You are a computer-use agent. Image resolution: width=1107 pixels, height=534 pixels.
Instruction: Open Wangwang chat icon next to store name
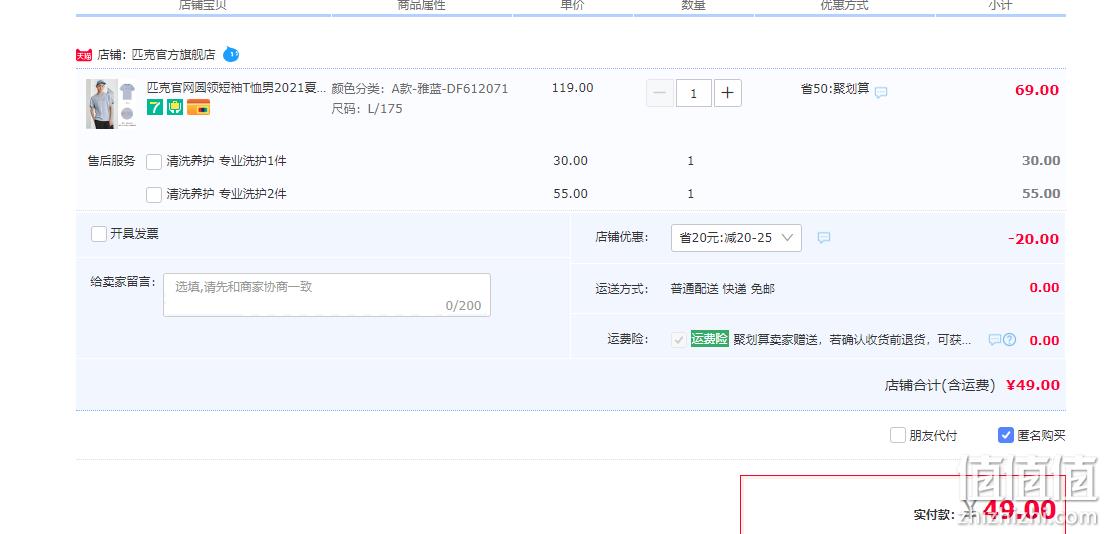coord(231,54)
